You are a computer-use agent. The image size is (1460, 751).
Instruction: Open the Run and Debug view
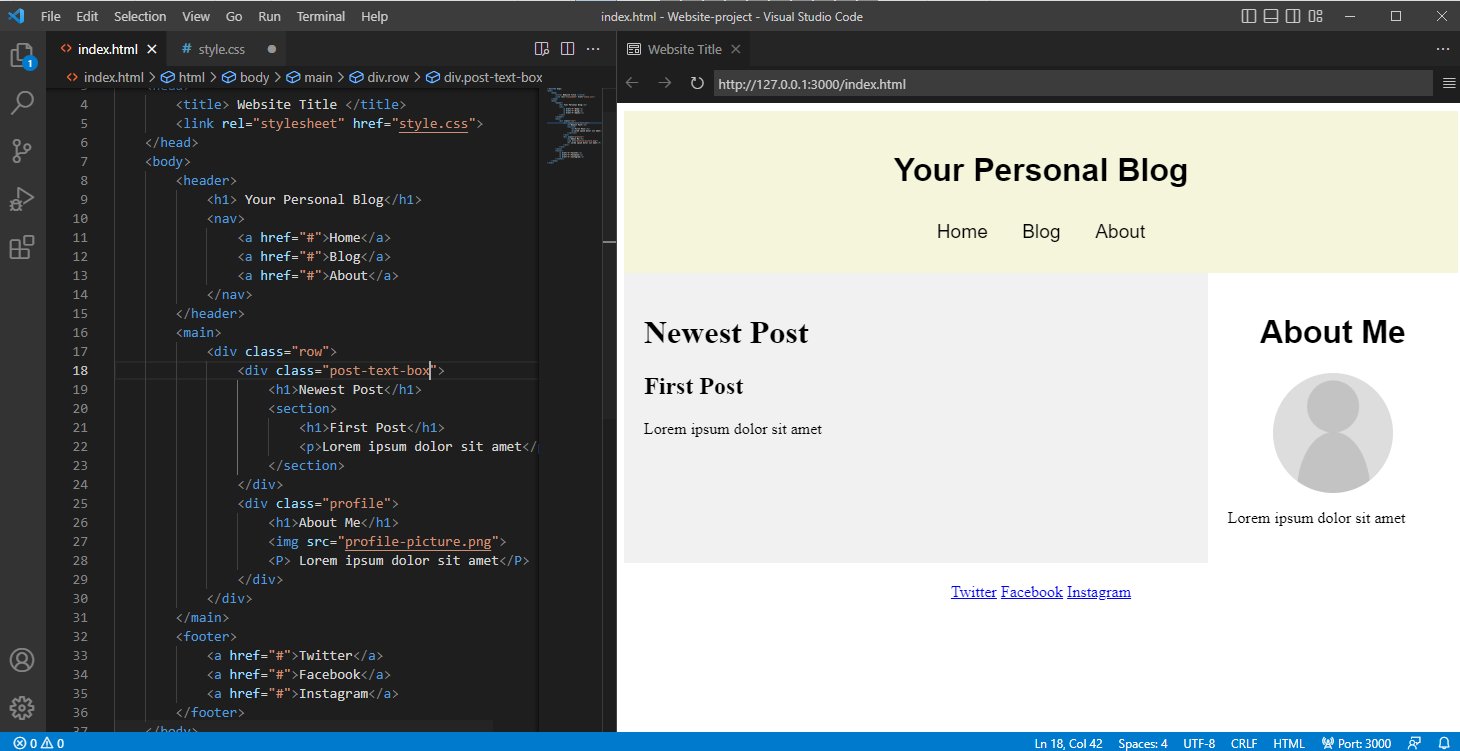click(x=23, y=199)
